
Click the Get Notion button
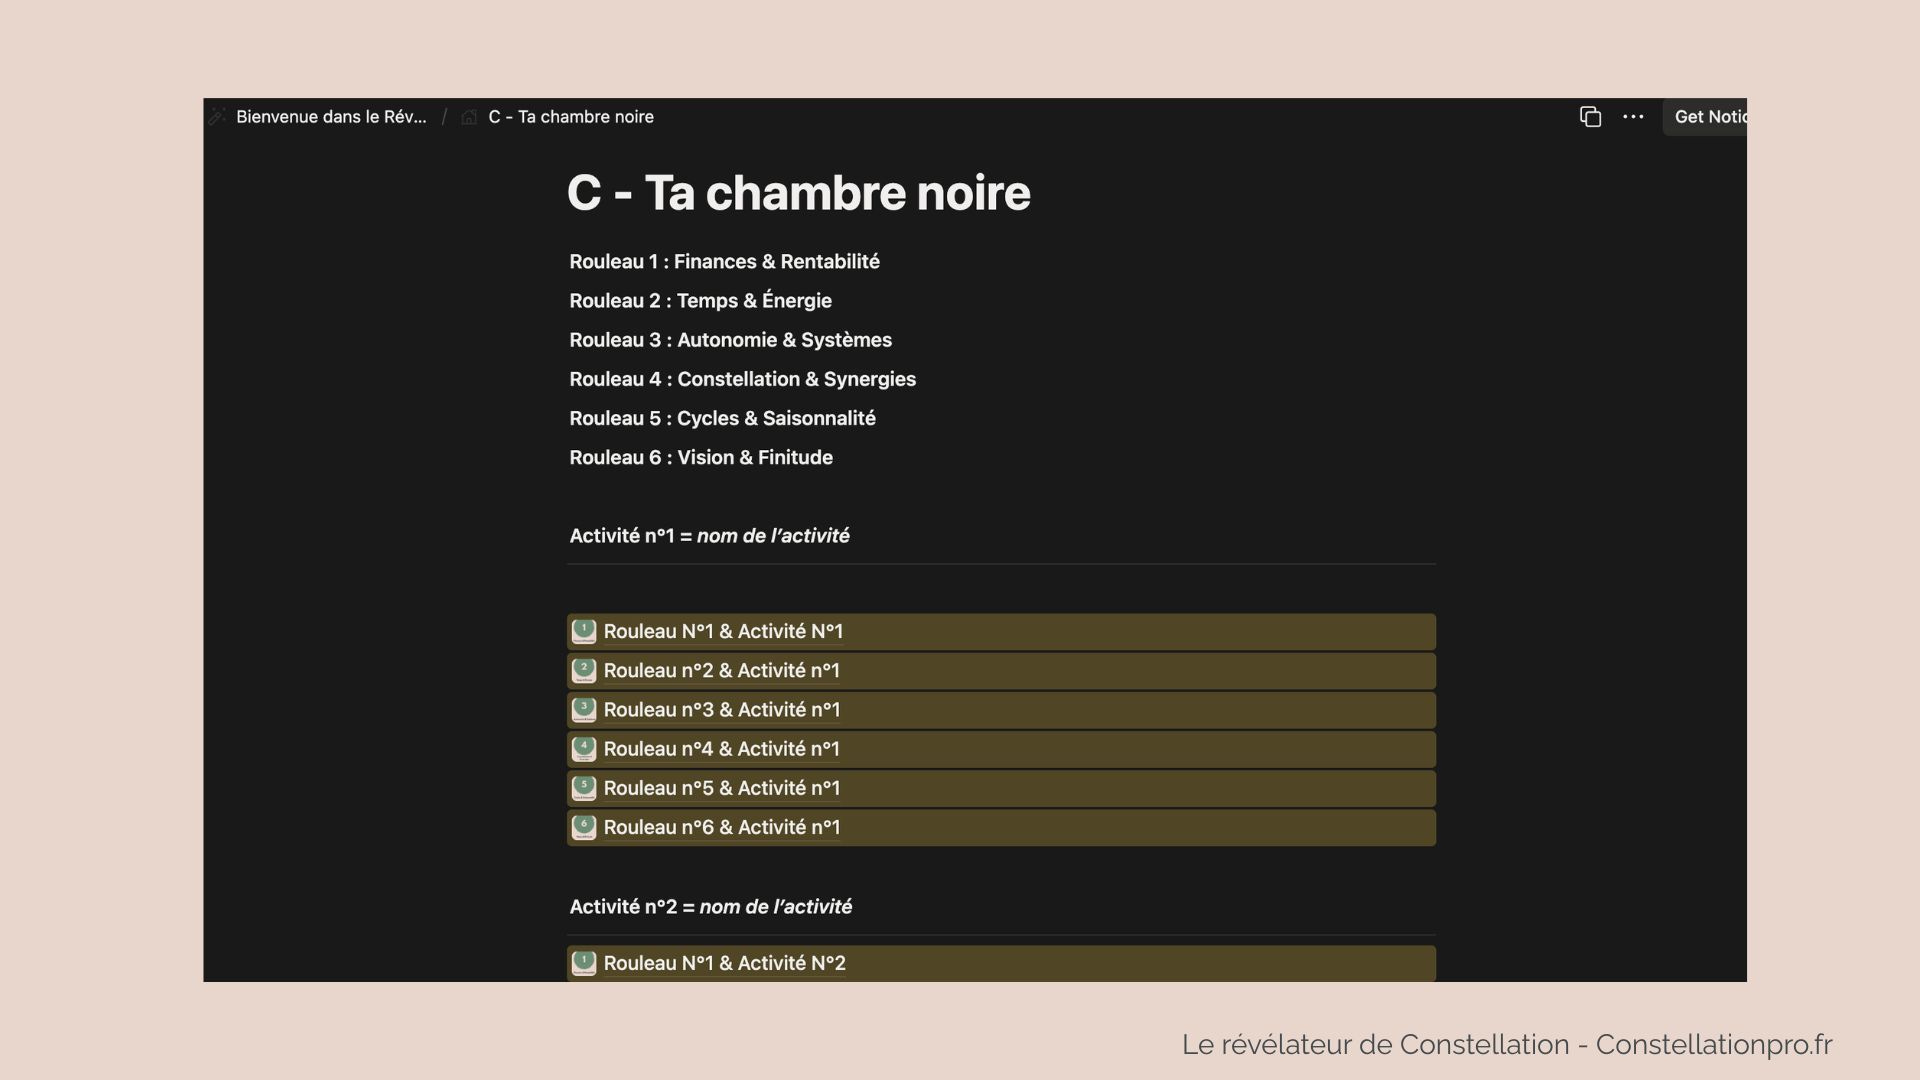tap(1708, 117)
